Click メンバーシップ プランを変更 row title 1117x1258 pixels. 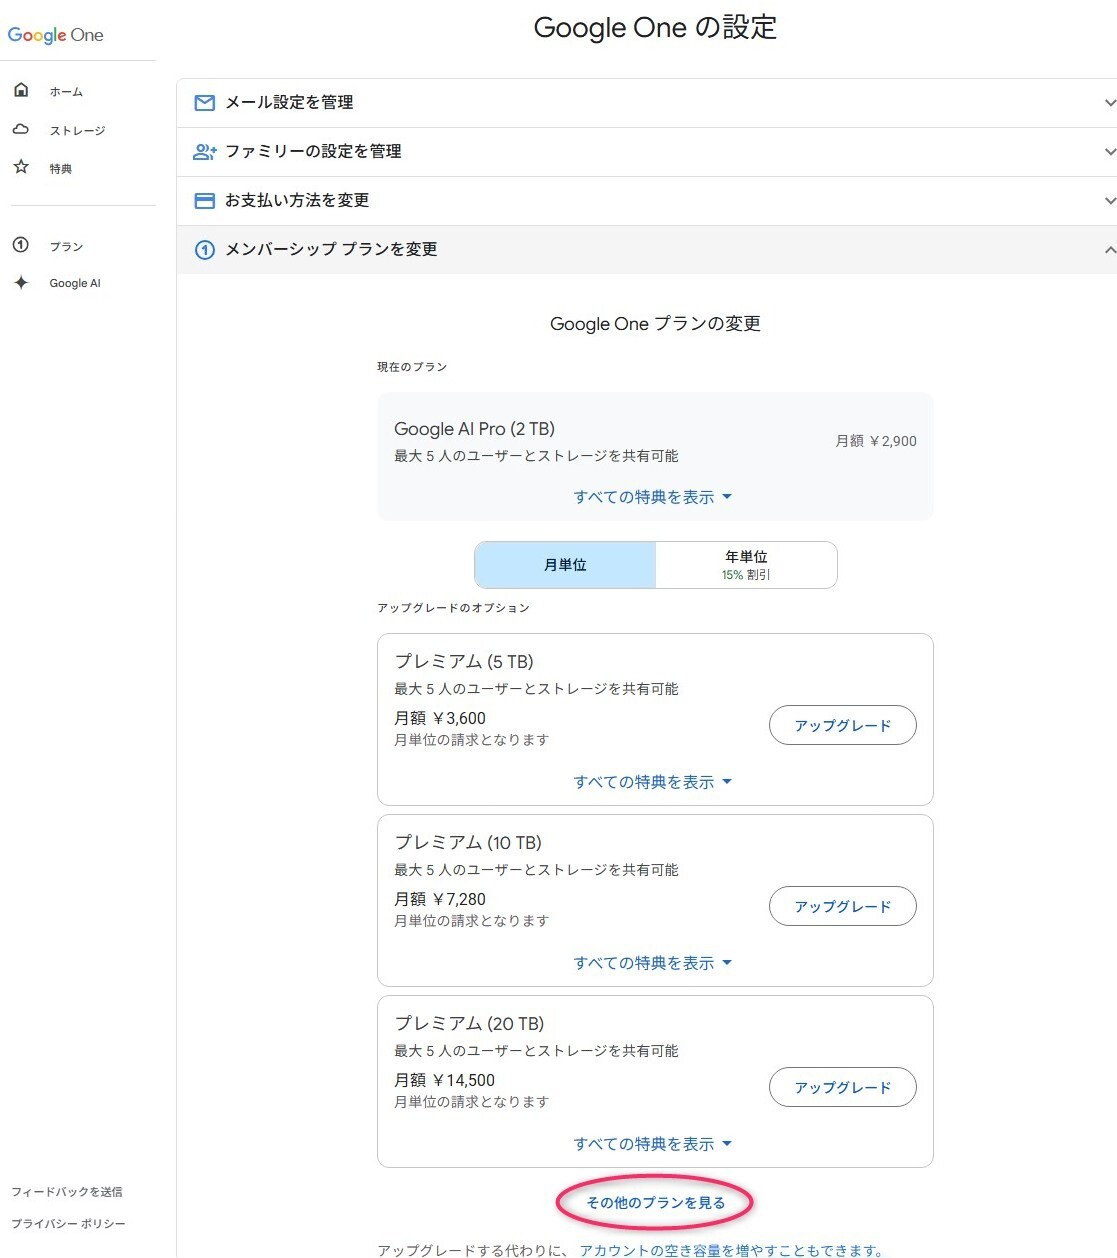coord(331,249)
